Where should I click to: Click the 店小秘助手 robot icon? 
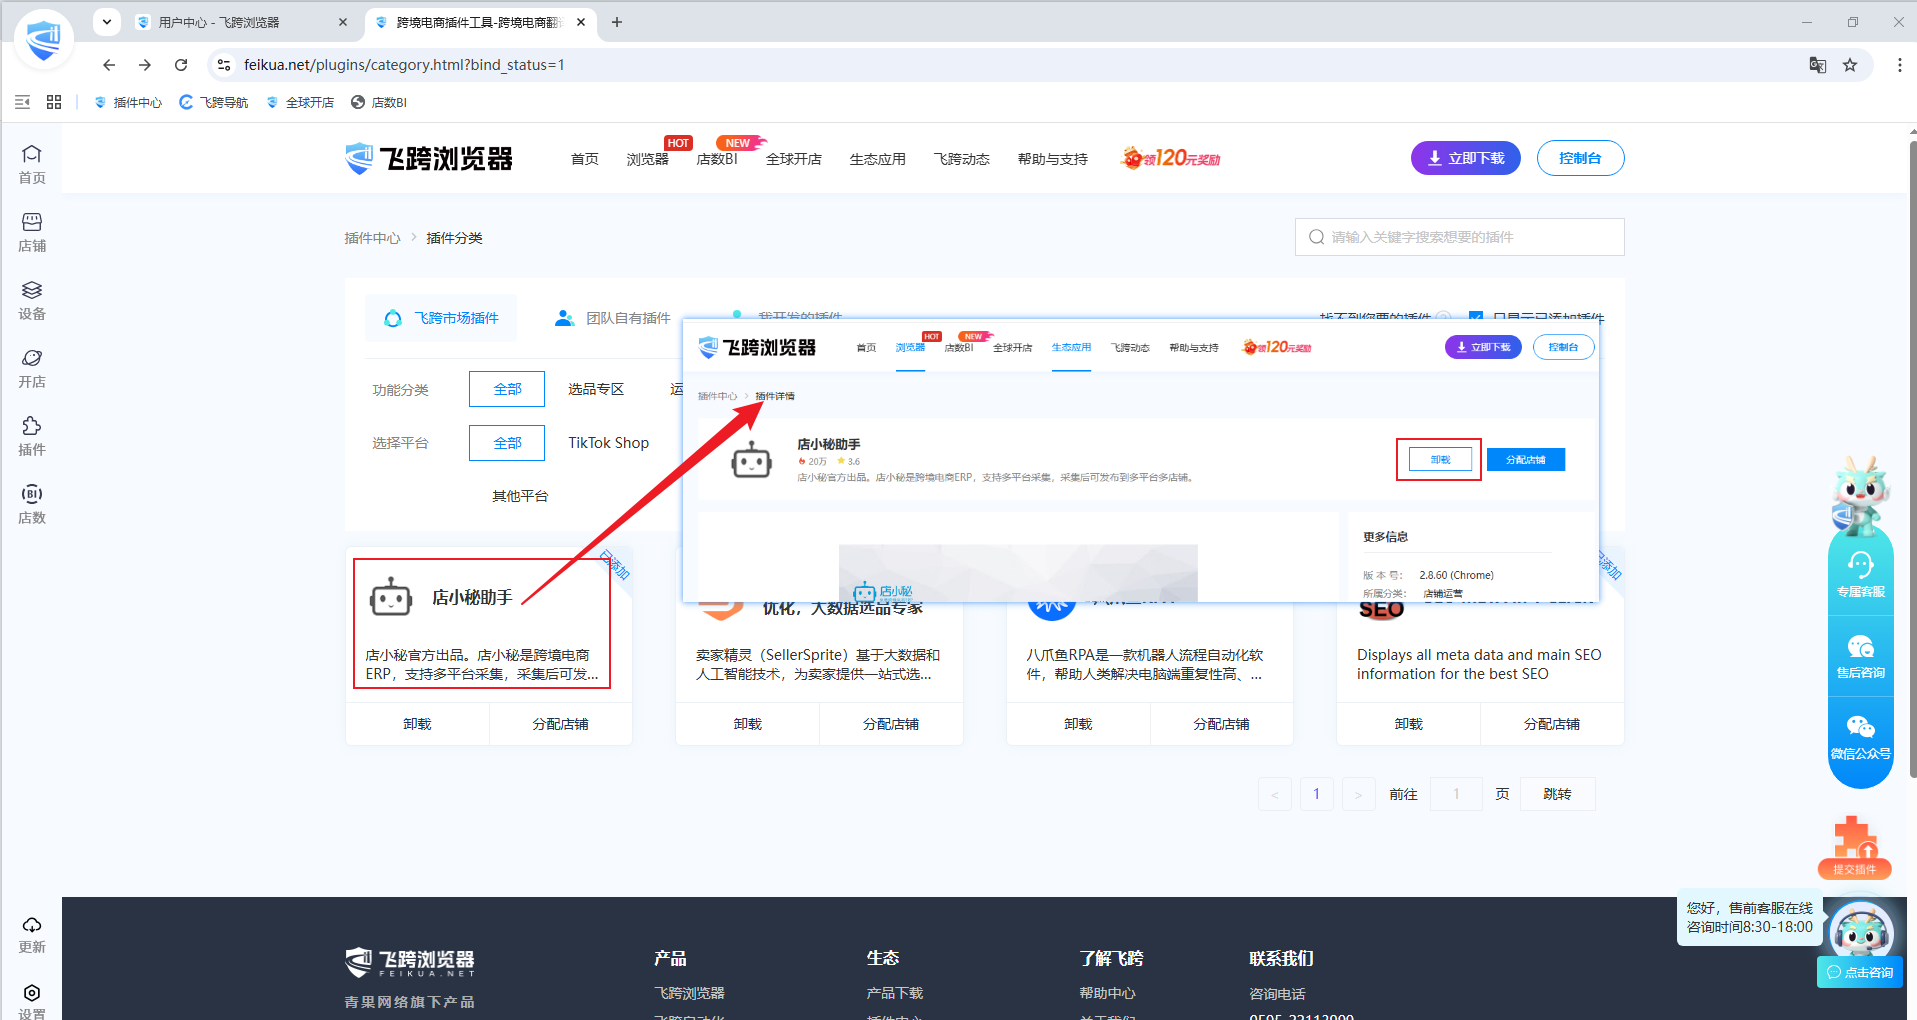(x=391, y=597)
